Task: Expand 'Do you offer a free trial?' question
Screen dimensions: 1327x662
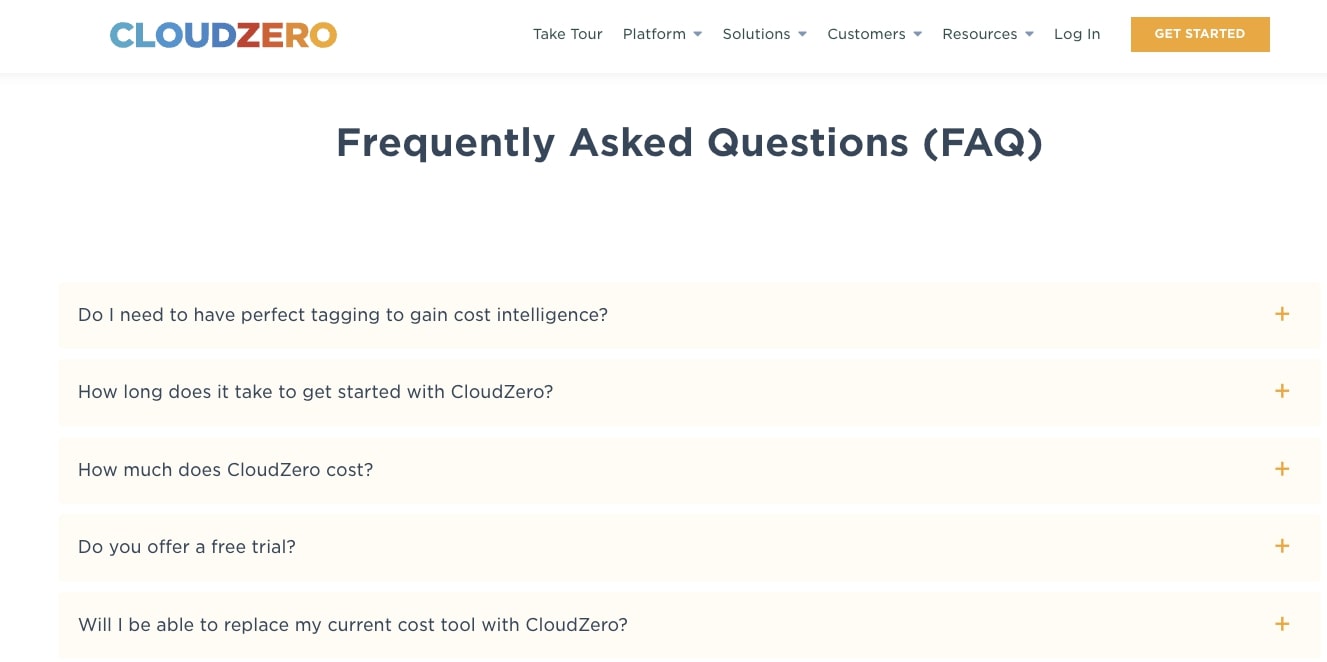Action: (689, 547)
